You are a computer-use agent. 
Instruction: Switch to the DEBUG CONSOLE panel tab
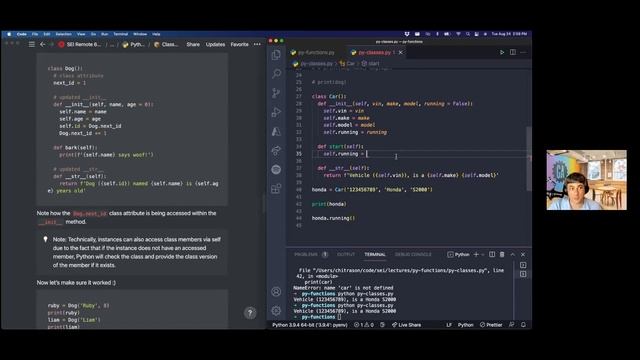pos(413,254)
